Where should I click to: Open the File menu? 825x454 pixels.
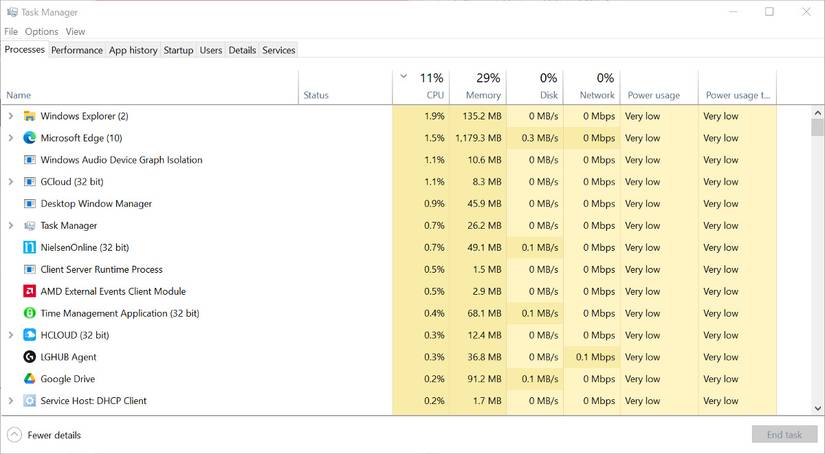click(x=11, y=32)
